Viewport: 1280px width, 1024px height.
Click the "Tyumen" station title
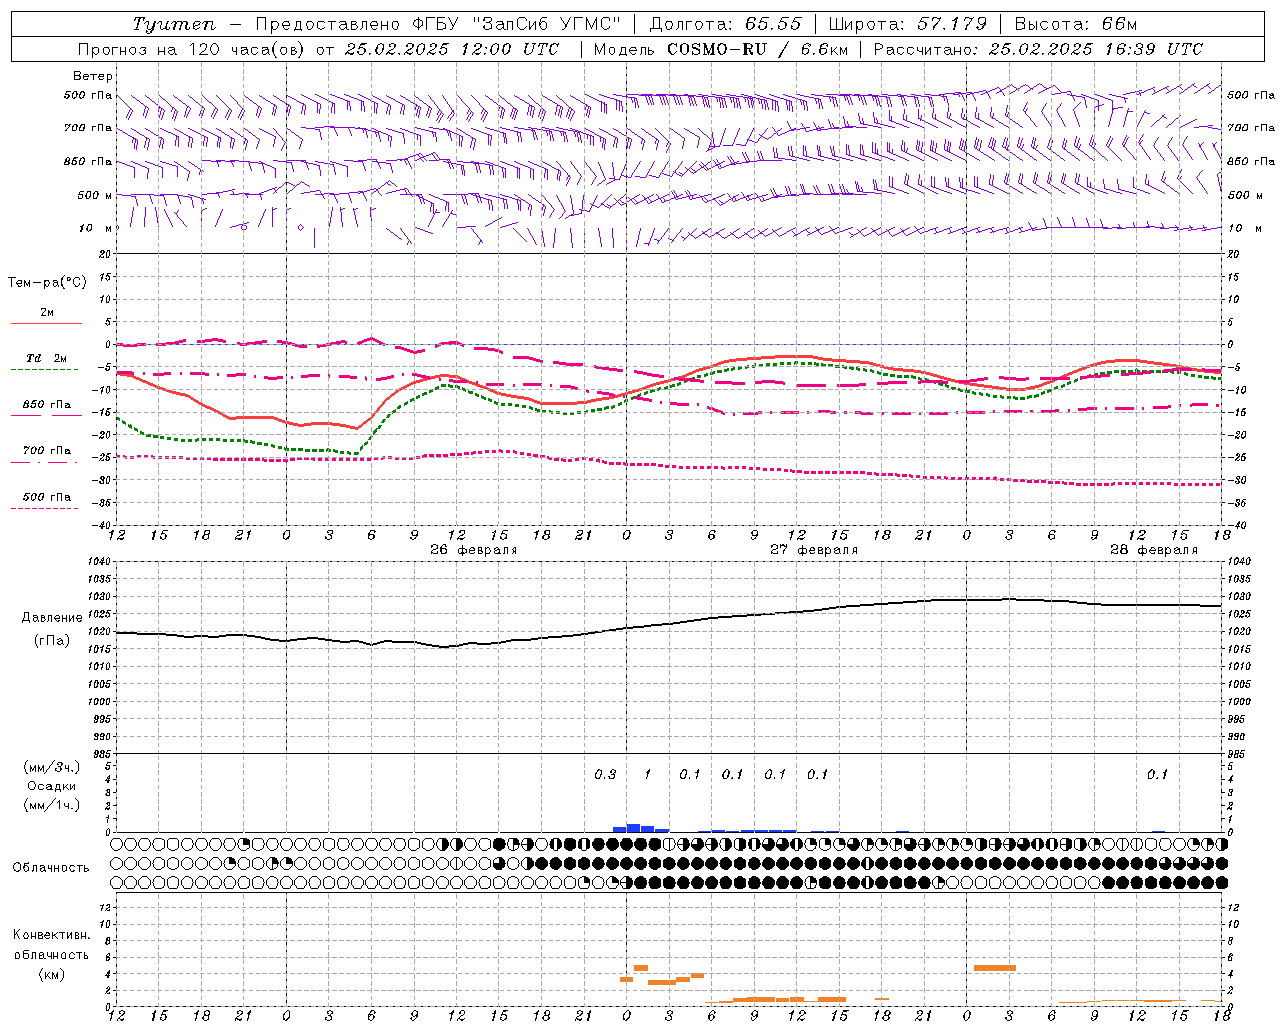point(174,24)
